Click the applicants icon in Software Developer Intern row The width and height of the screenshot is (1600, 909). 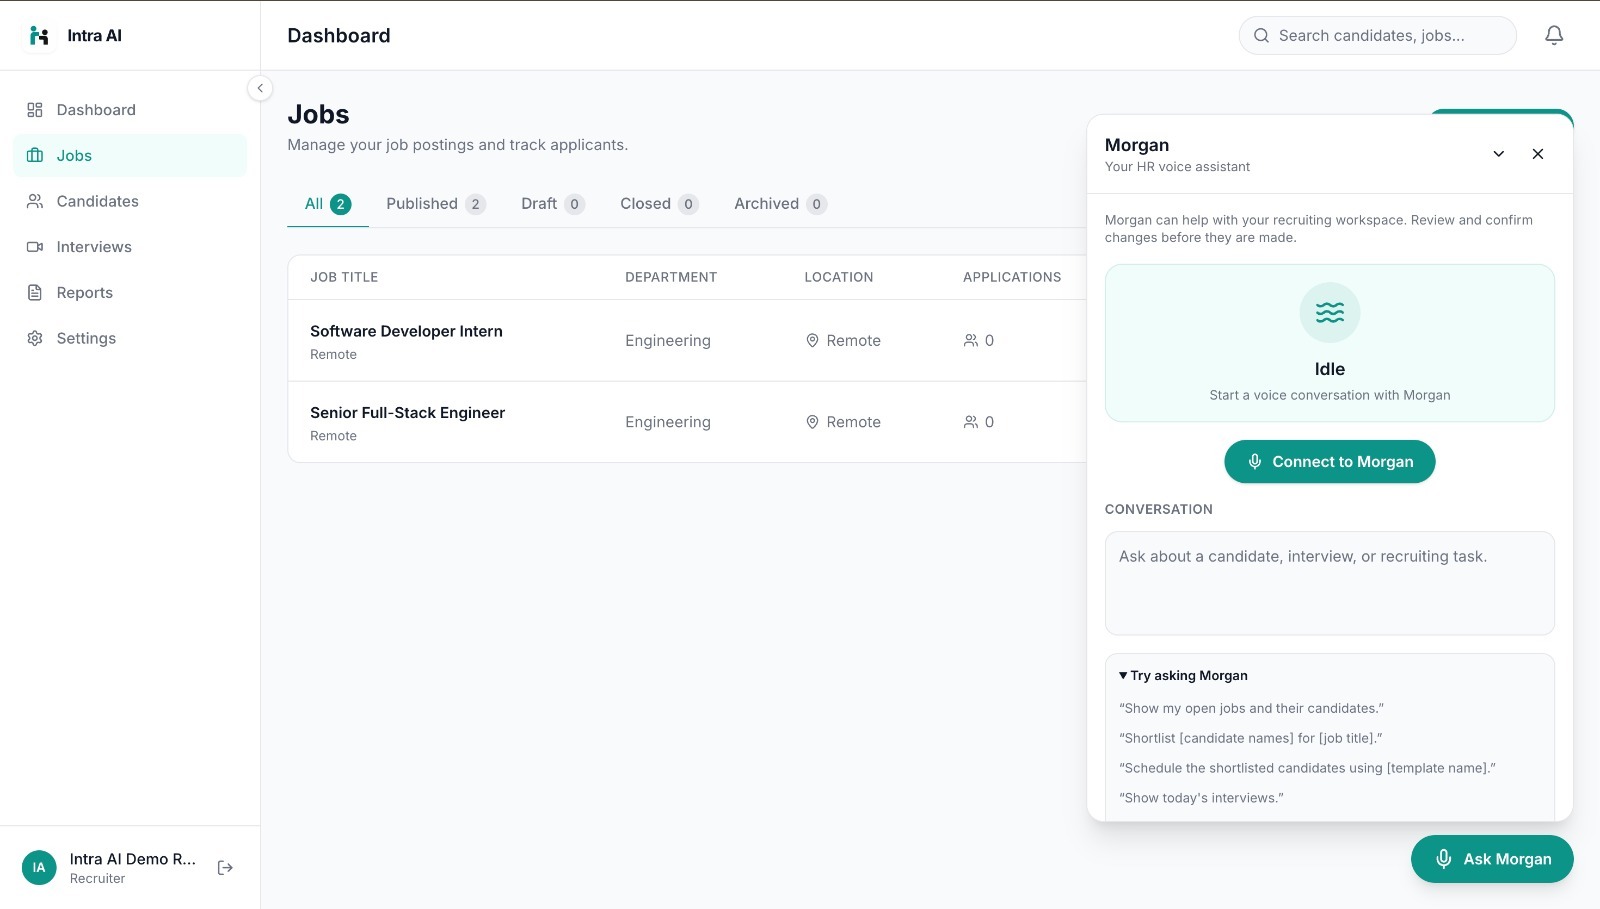[971, 341]
